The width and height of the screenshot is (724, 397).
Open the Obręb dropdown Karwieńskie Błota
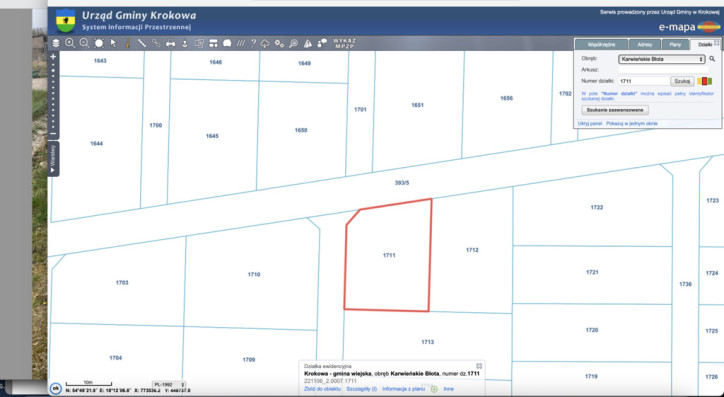[661, 59]
